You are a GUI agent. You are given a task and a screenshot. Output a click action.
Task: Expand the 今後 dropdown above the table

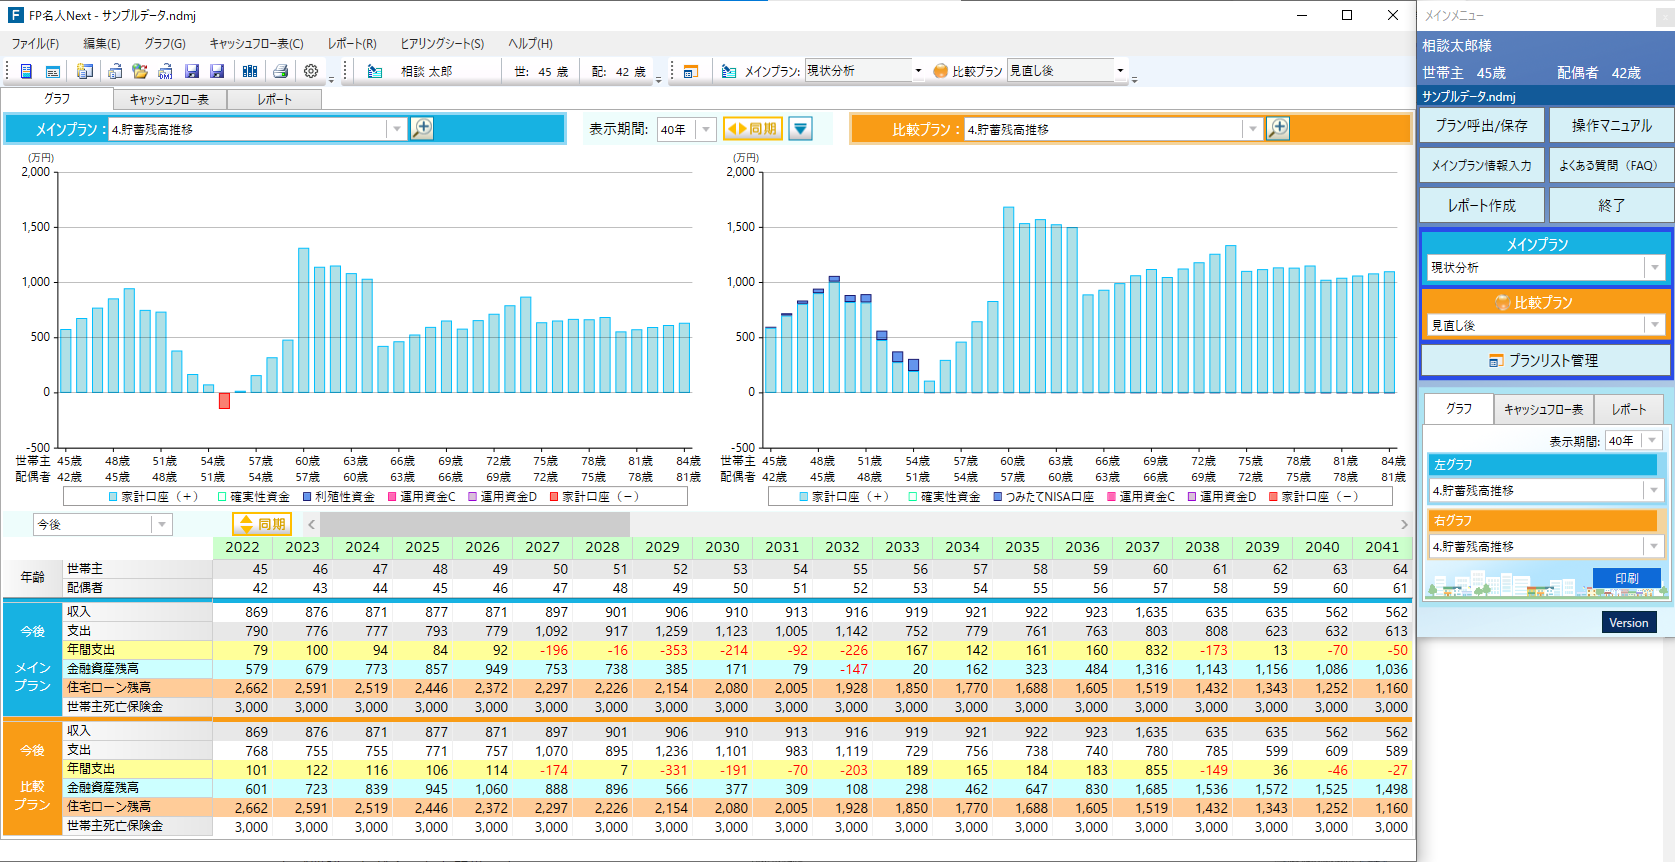point(161,525)
